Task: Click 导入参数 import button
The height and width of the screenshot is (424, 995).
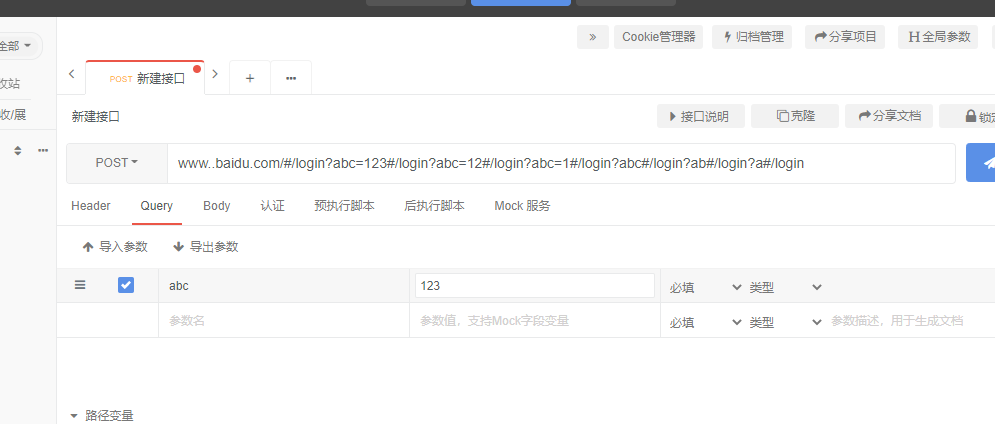Action: (x=115, y=247)
